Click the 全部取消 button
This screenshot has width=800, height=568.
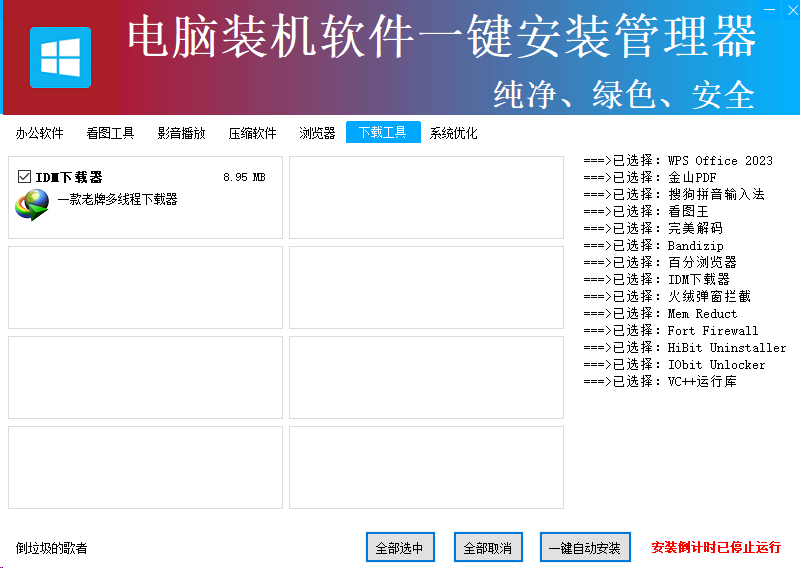488,547
